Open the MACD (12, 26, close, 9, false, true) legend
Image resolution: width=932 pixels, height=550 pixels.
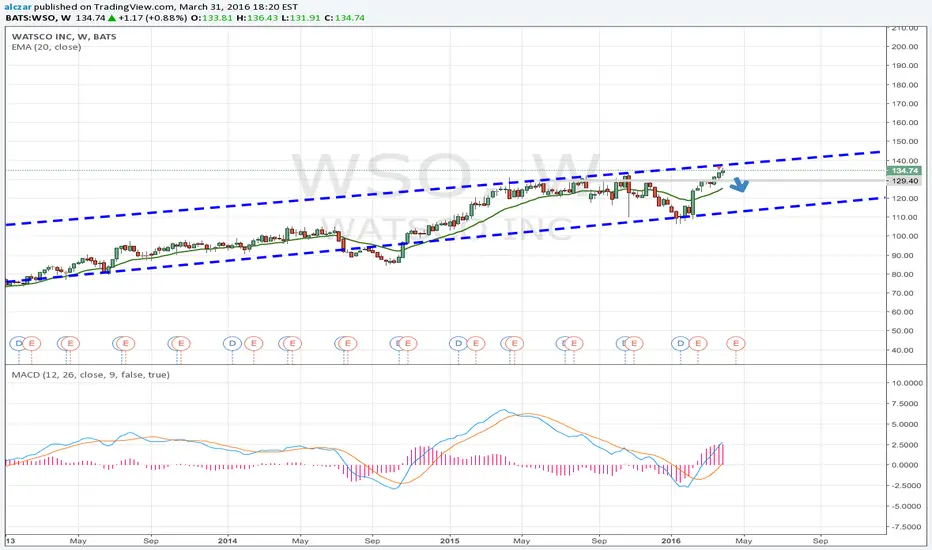90,375
